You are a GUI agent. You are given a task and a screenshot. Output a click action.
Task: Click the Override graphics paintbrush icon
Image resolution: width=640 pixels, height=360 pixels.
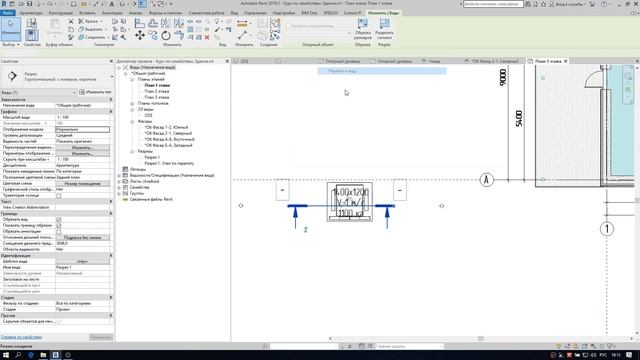coord(217,29)
